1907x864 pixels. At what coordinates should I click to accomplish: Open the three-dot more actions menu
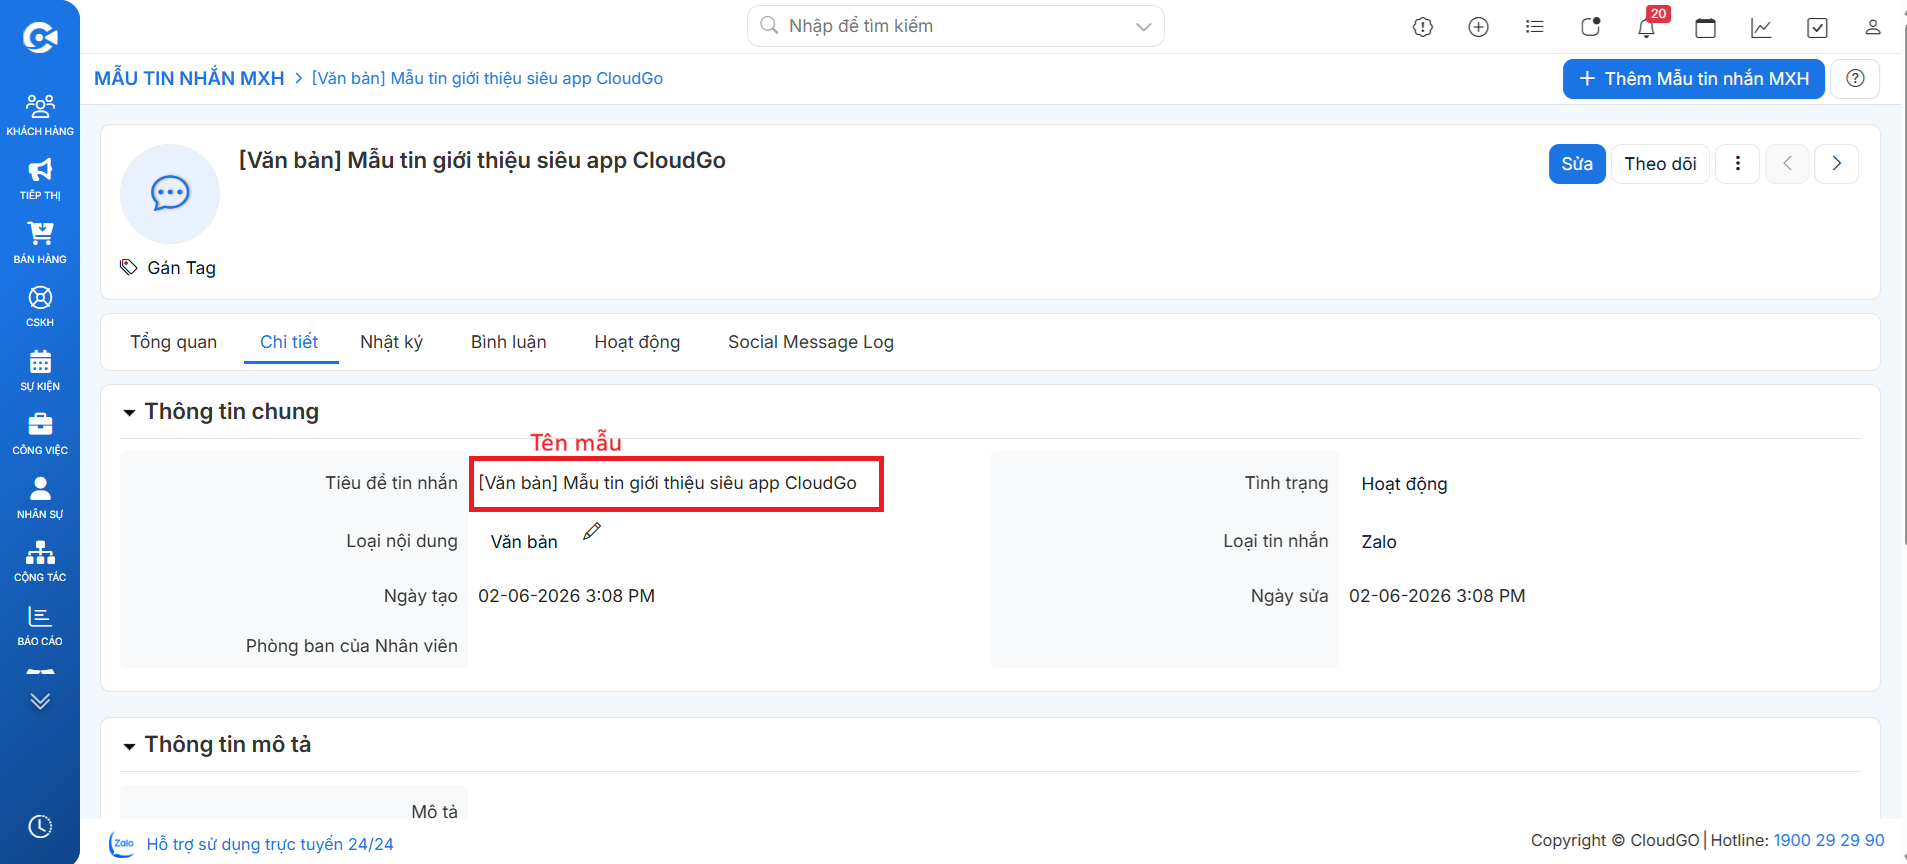[1738, 164]
